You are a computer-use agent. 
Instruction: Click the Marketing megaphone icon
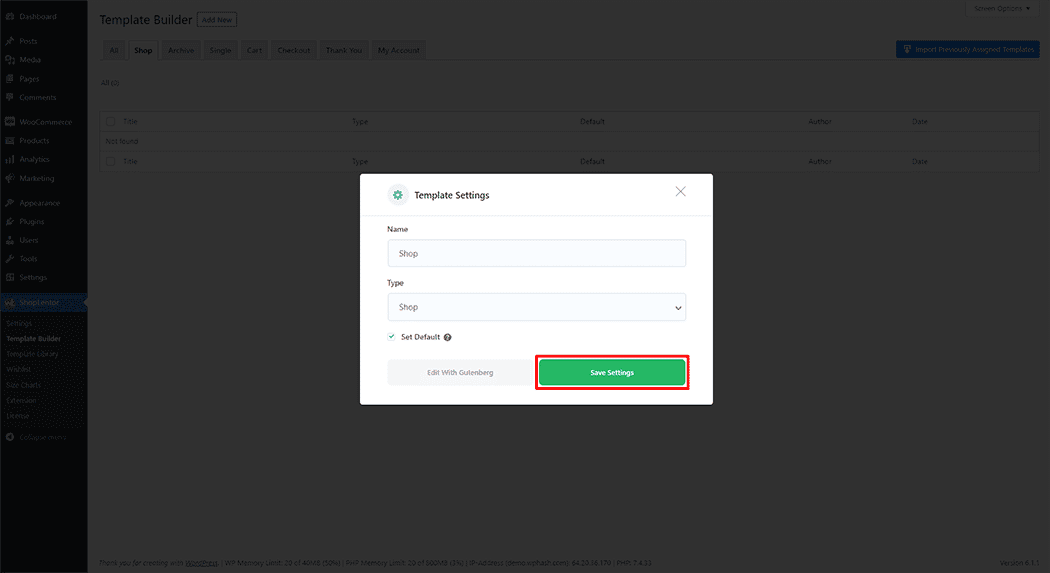[x=9, y=178]
